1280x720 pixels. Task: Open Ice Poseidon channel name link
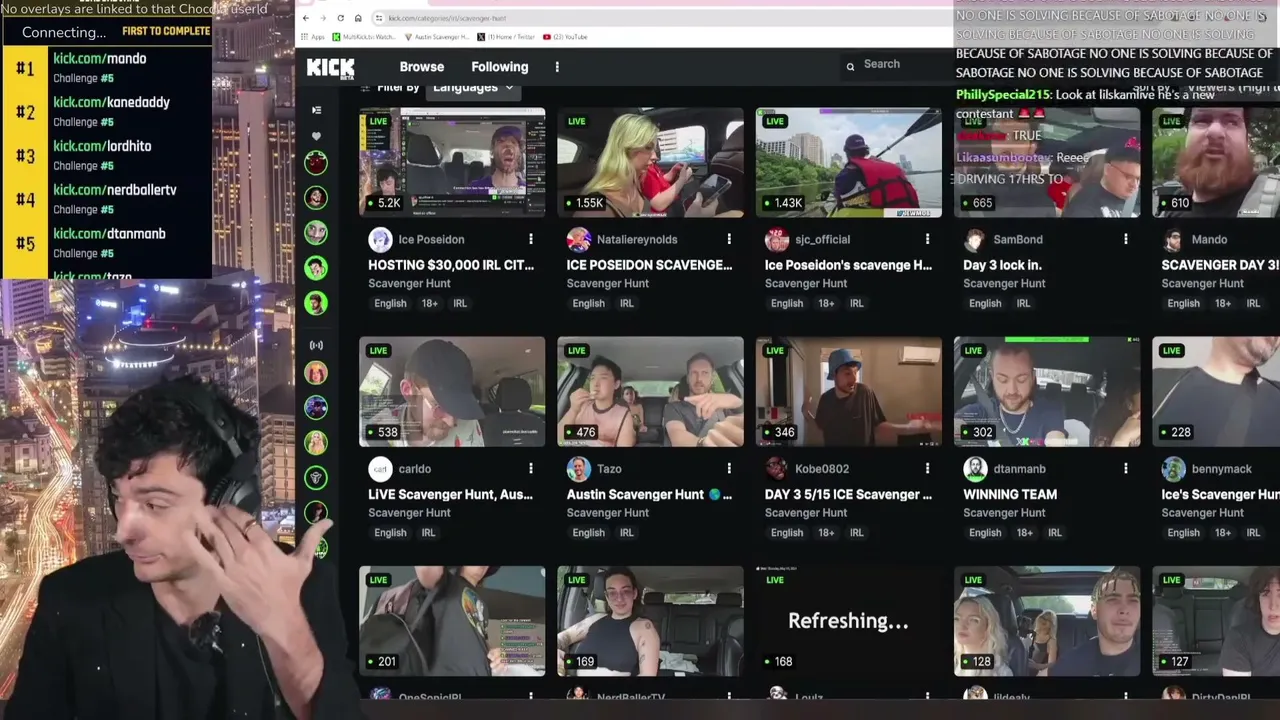pyautogui.click(x=431, y=240)
